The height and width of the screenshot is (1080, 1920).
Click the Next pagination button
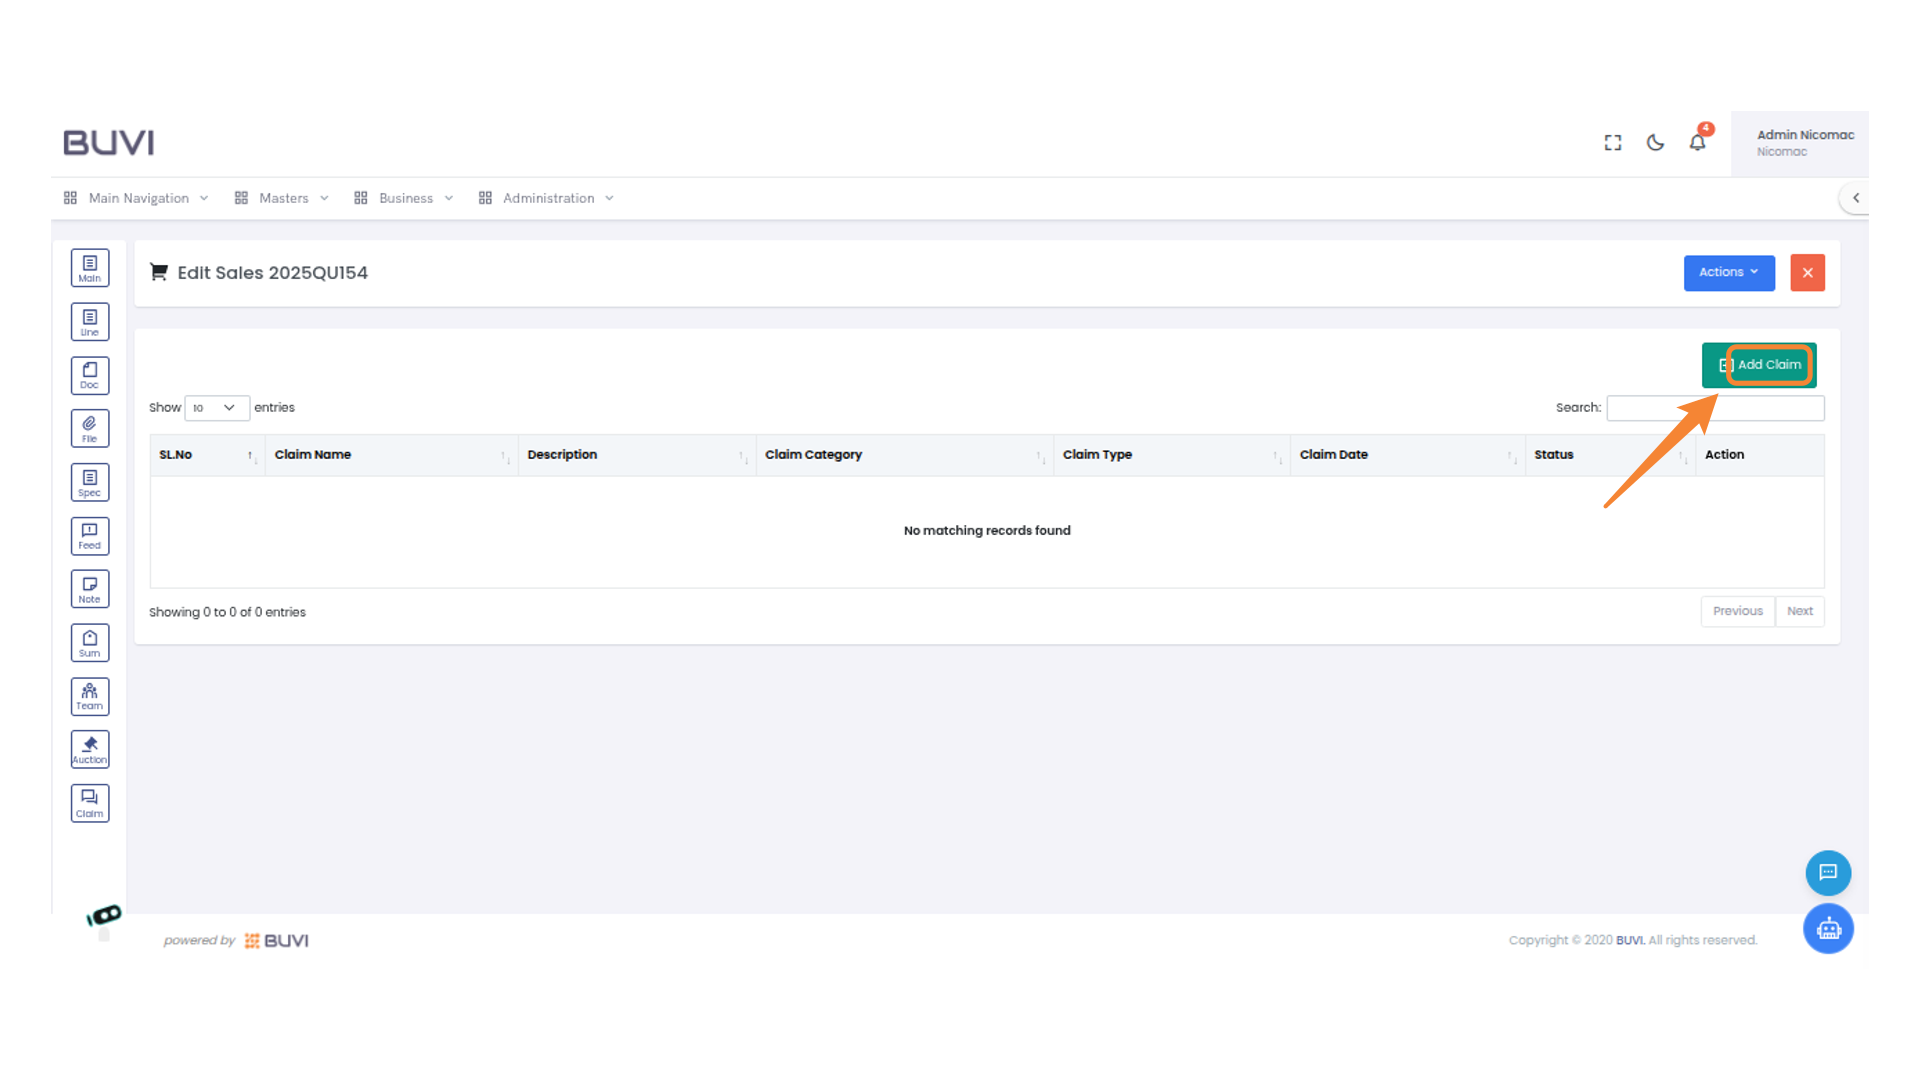1799,611
